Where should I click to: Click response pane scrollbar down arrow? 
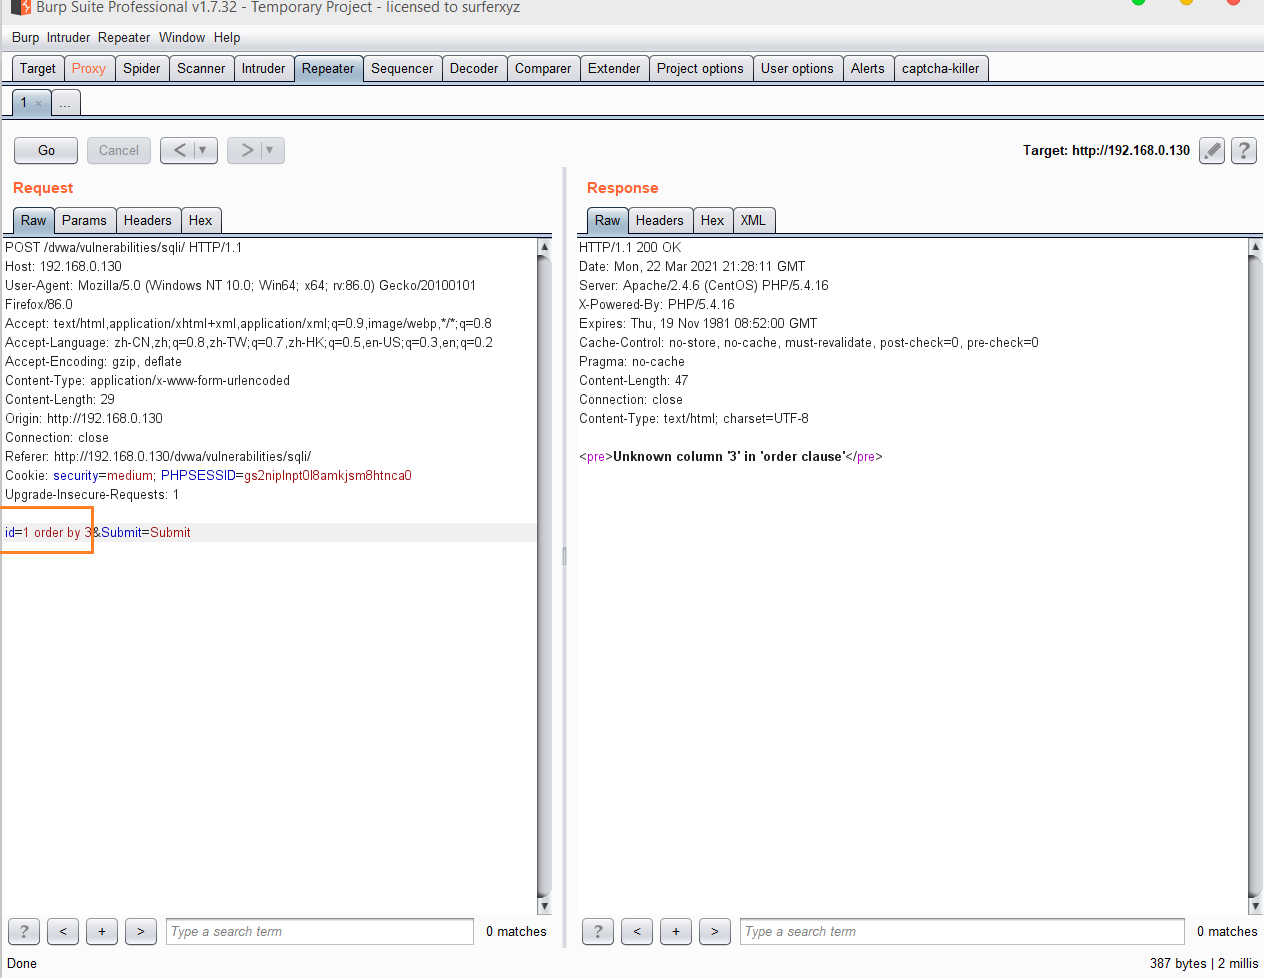(x=1256, y=906)
